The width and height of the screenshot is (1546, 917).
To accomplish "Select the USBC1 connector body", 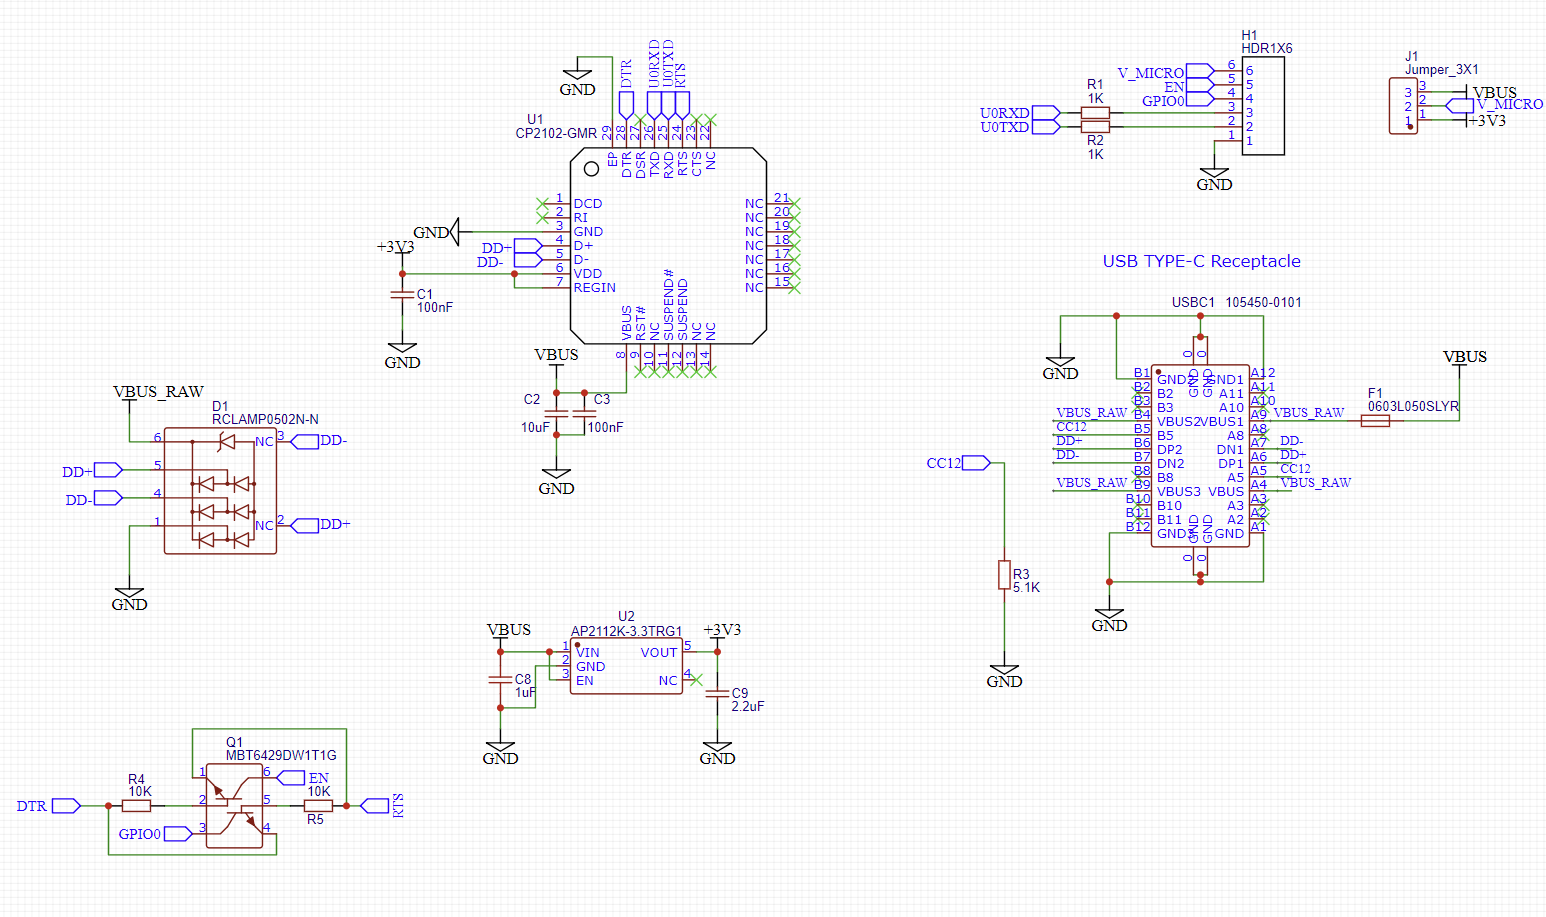I will [1200, 455].
